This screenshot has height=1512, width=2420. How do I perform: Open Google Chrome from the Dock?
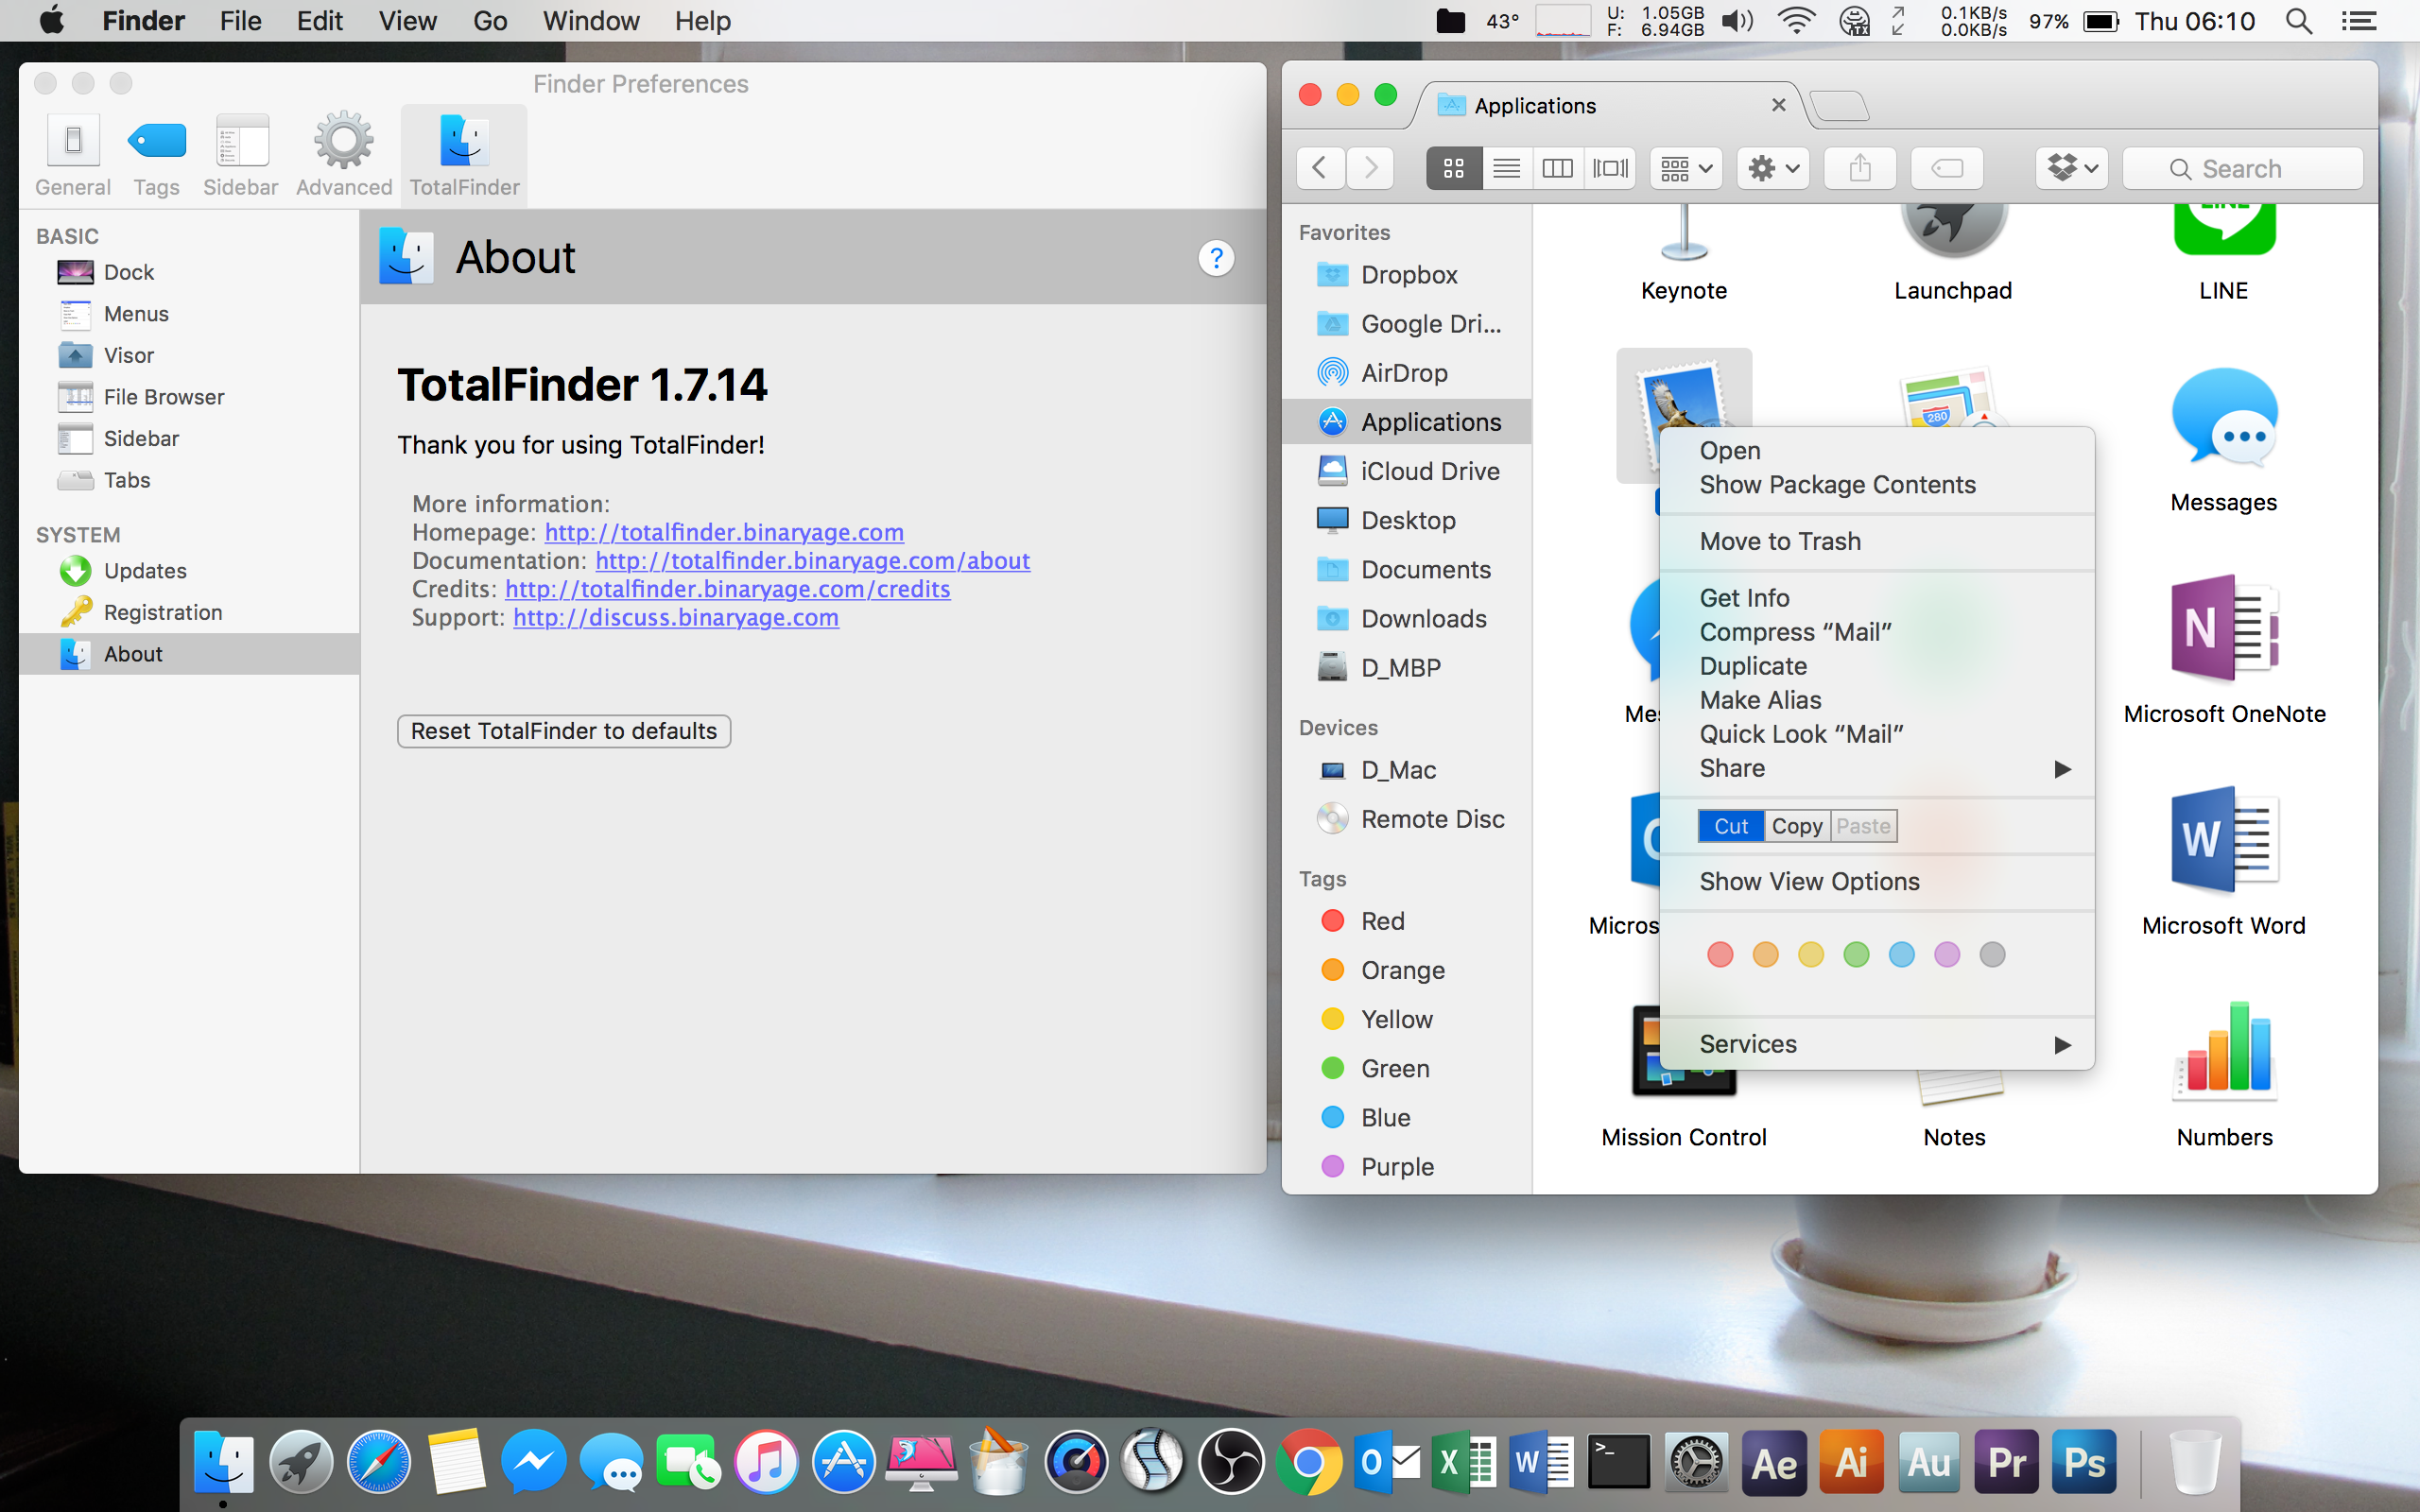[x=1307, y=1462]
